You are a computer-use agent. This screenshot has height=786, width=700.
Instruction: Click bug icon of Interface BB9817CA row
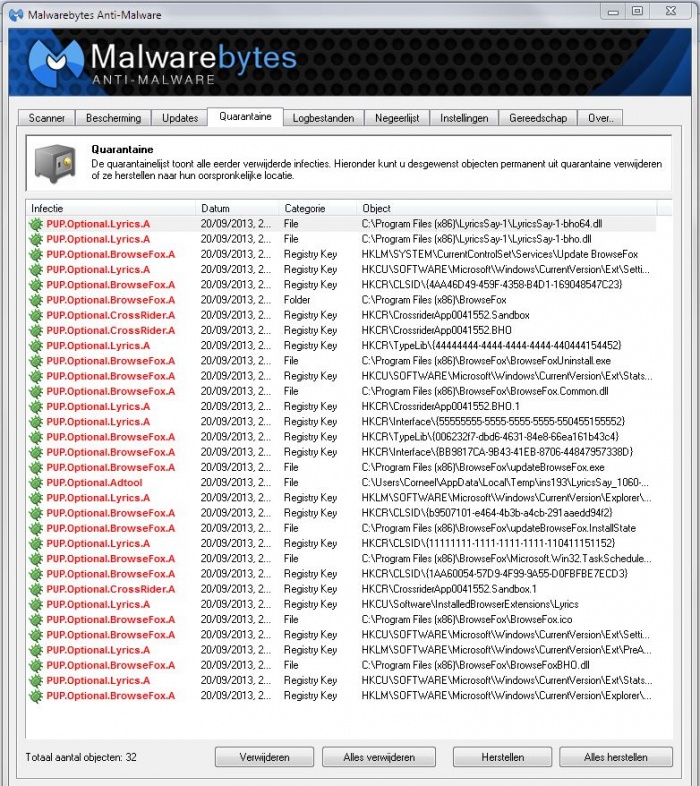pyautogui.click(x=36, y=452)
